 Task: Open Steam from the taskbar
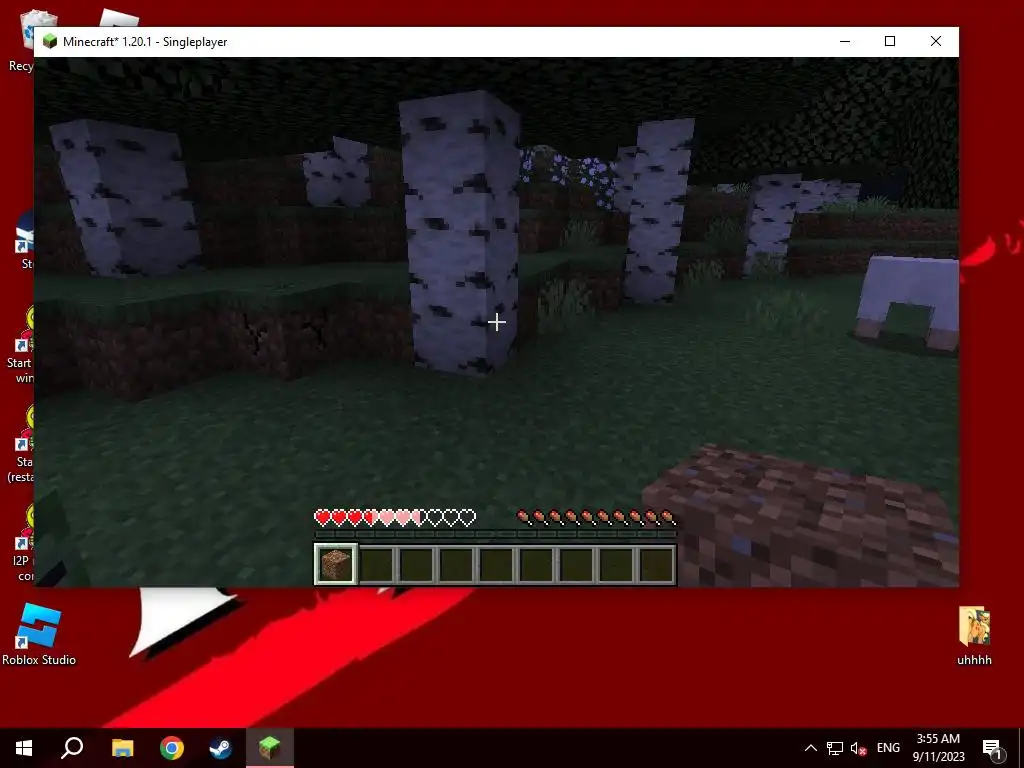221,748
